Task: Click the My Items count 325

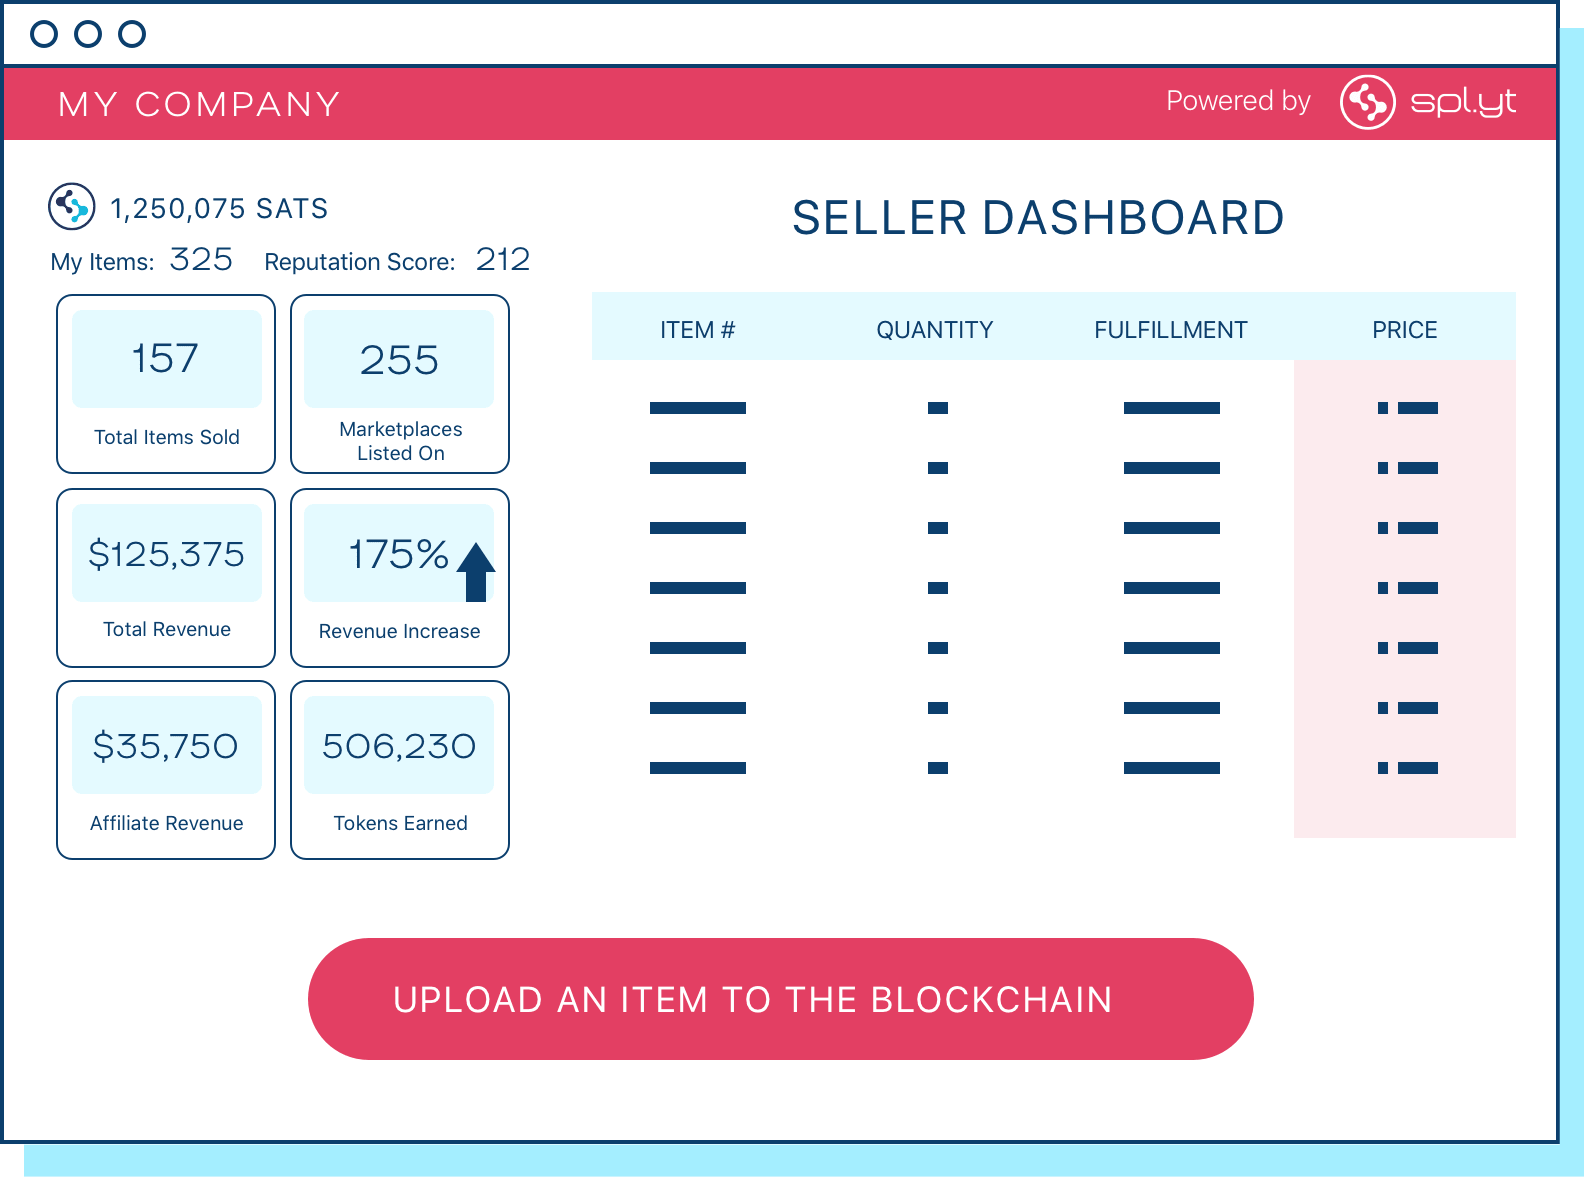Action: [201, 260]
